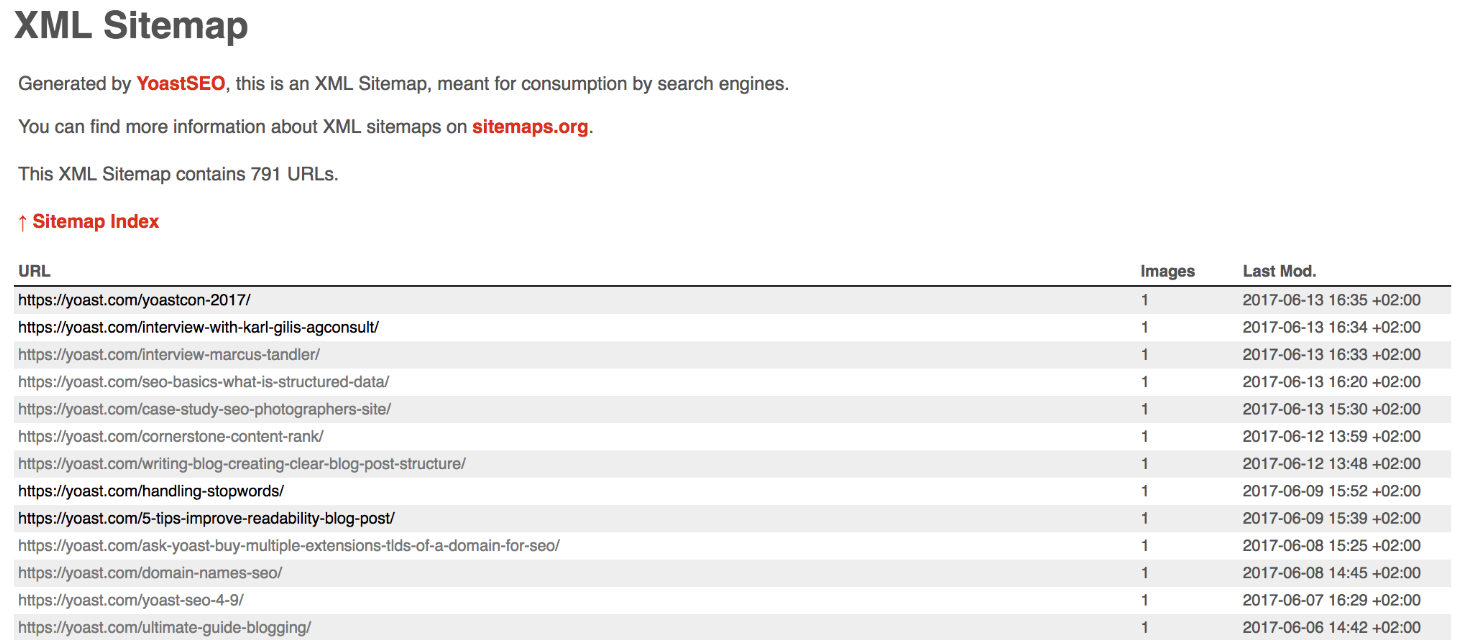Open the YoastSEO link
The width and height of the screenshot is (1466, 640).
181,84
